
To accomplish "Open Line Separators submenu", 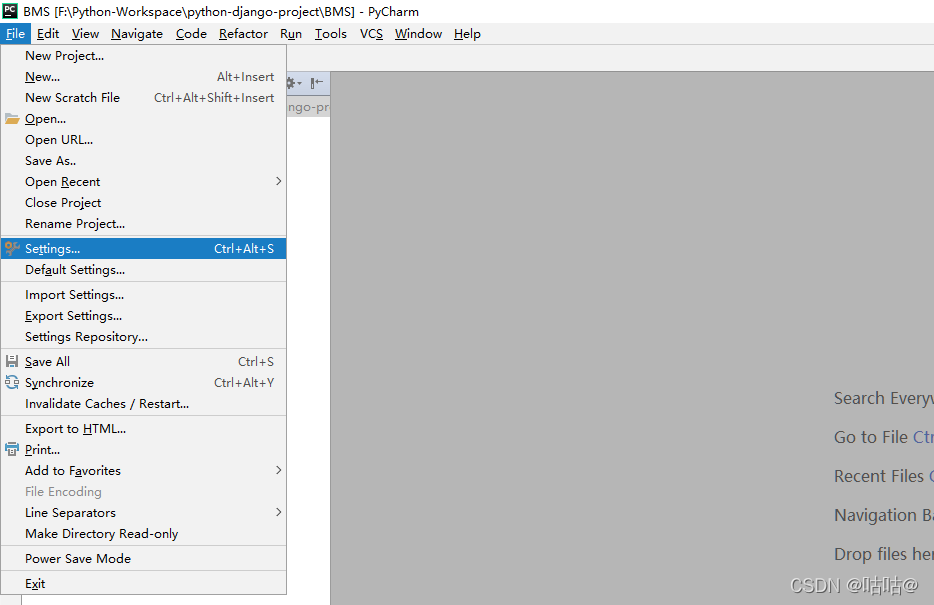I will [144, 513].
